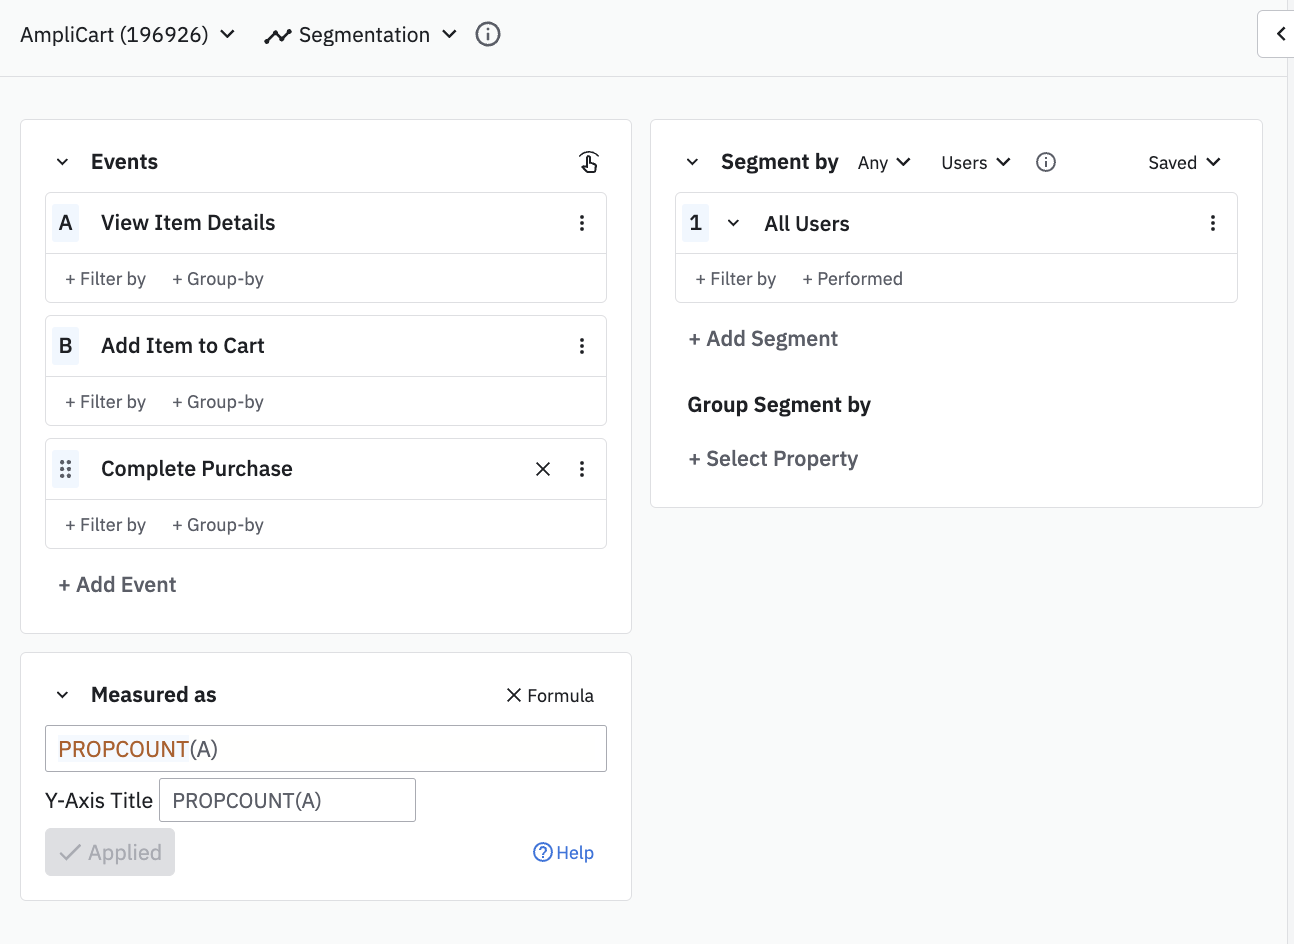This screenshot has height=944, width=1294.
Task: Click the Help question mark icon
Action: click(x=543, y=852)
